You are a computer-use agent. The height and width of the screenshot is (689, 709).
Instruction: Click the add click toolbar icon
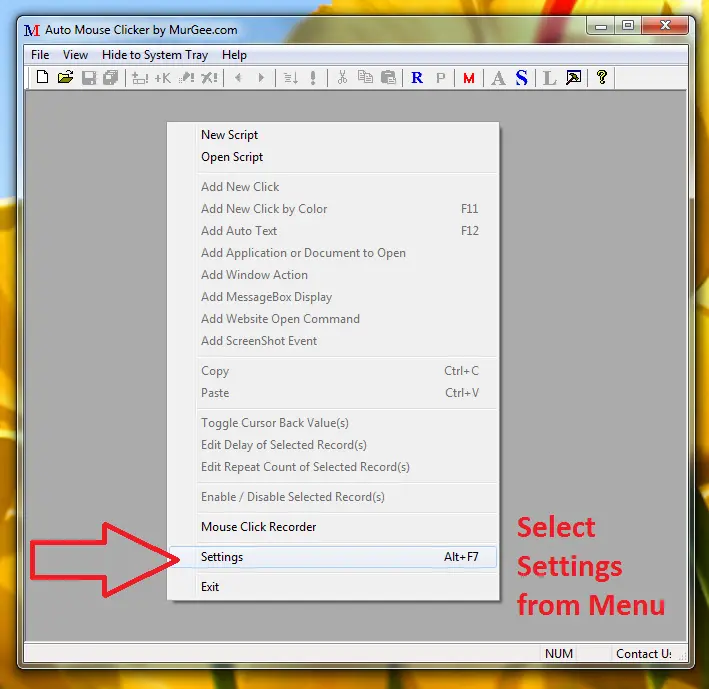tap(140, 78)
